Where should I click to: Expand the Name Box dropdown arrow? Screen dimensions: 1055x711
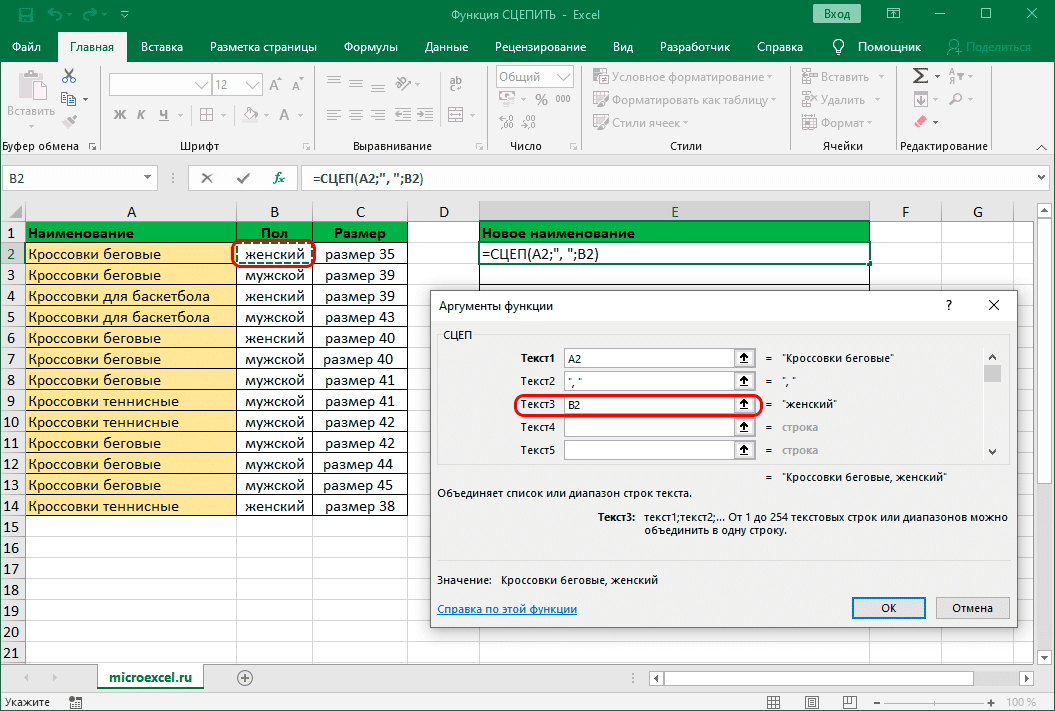click(x=147, y=178)
